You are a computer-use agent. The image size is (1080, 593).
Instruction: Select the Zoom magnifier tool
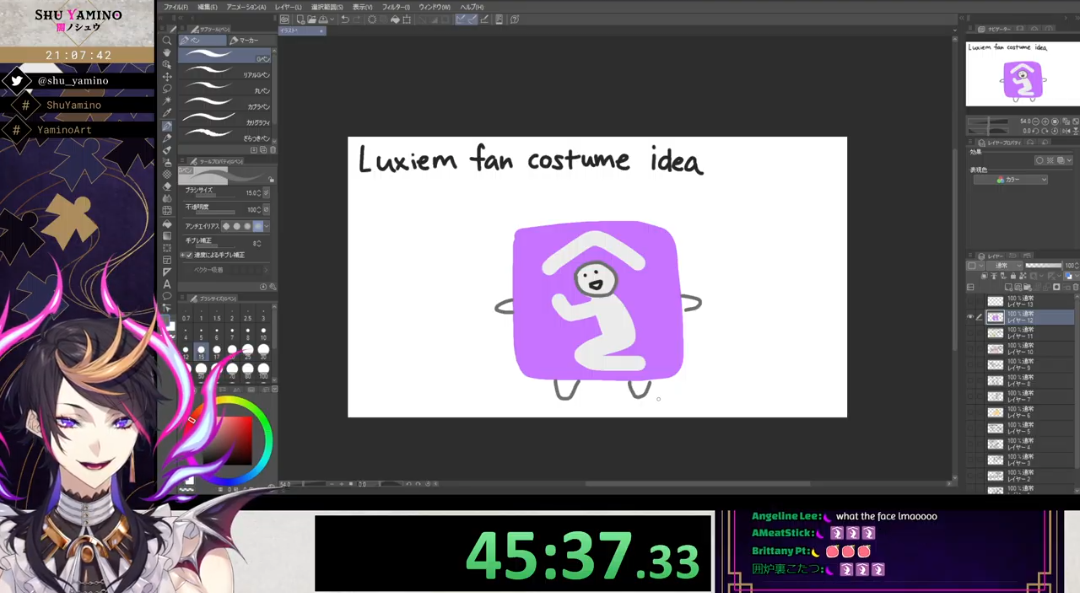point(167,41)
